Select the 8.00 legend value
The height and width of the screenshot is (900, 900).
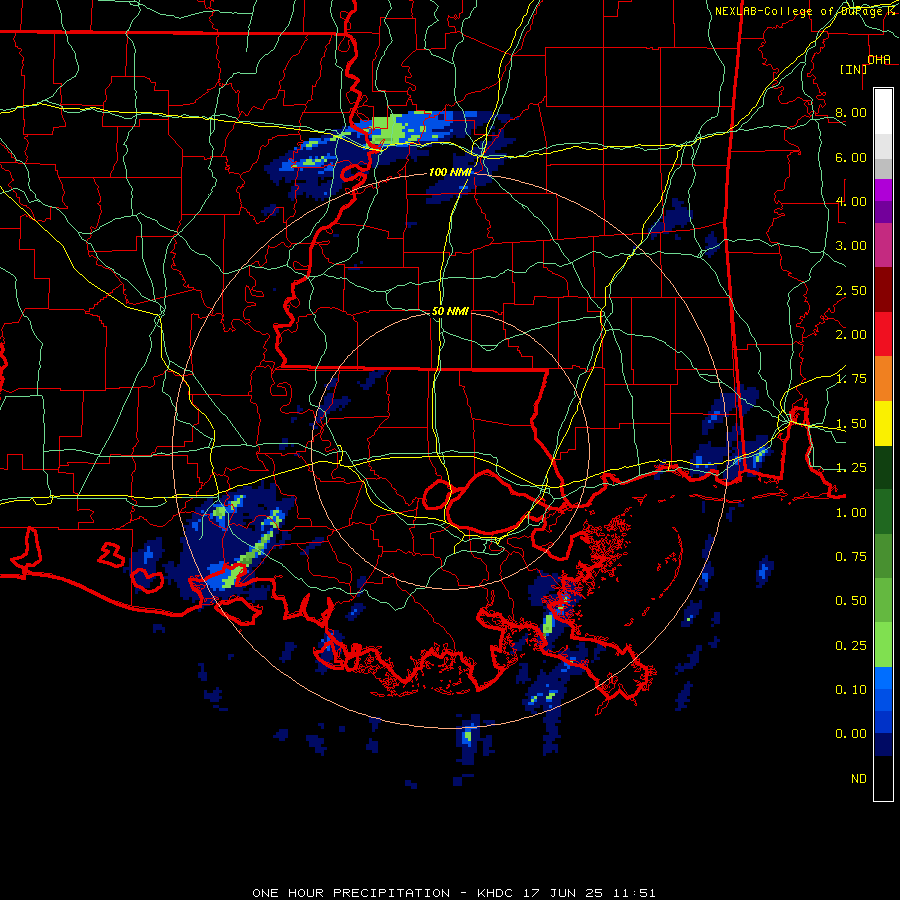[851, 112]
